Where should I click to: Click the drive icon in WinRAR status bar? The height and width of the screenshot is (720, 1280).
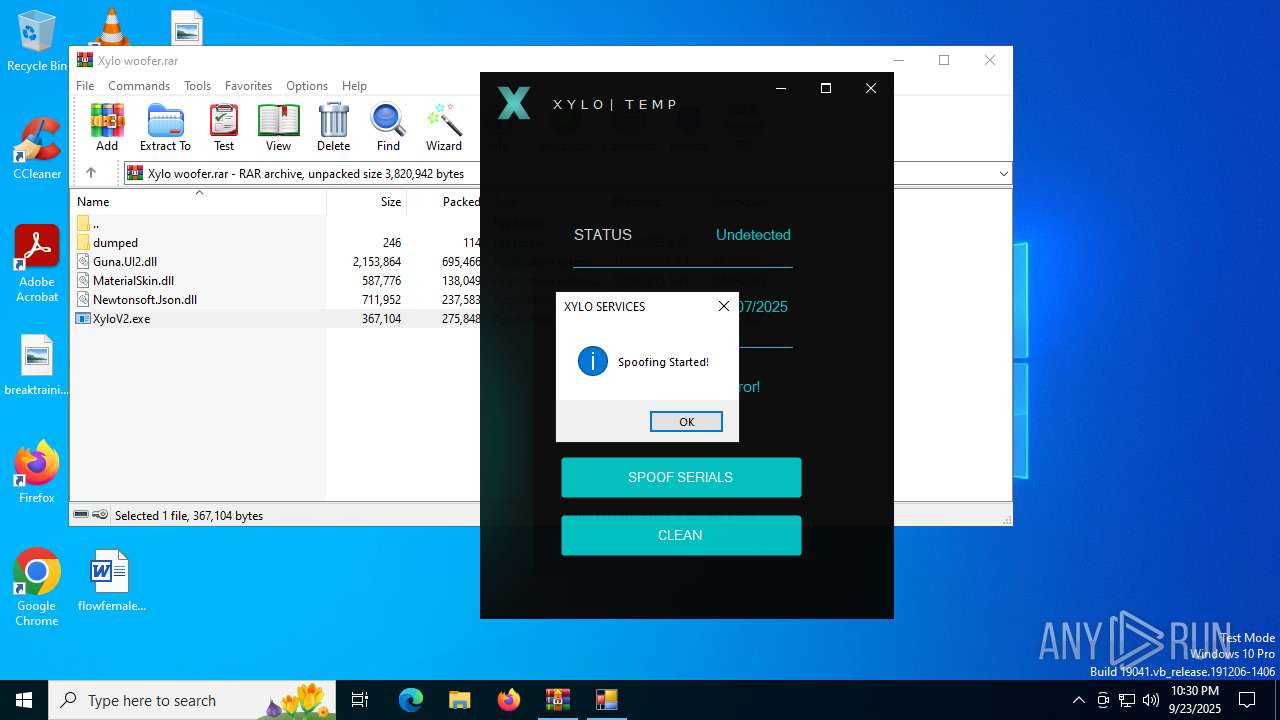tap(82, 515)
